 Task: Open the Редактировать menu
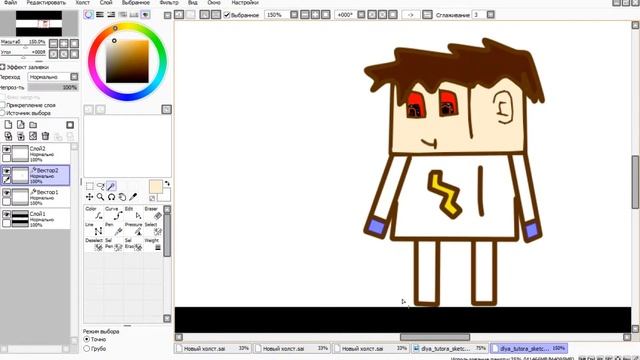46,2
